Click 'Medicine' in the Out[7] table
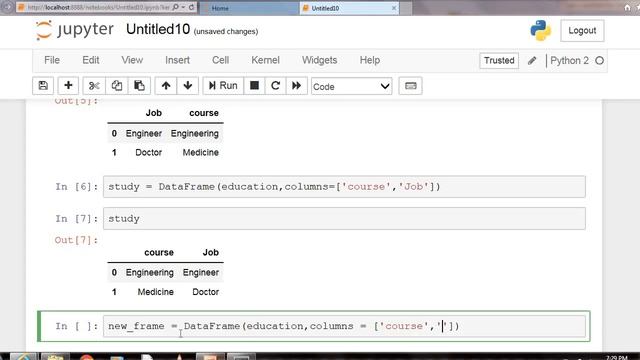Viewport: 640px width, 360px height. [x=156, y=292]
